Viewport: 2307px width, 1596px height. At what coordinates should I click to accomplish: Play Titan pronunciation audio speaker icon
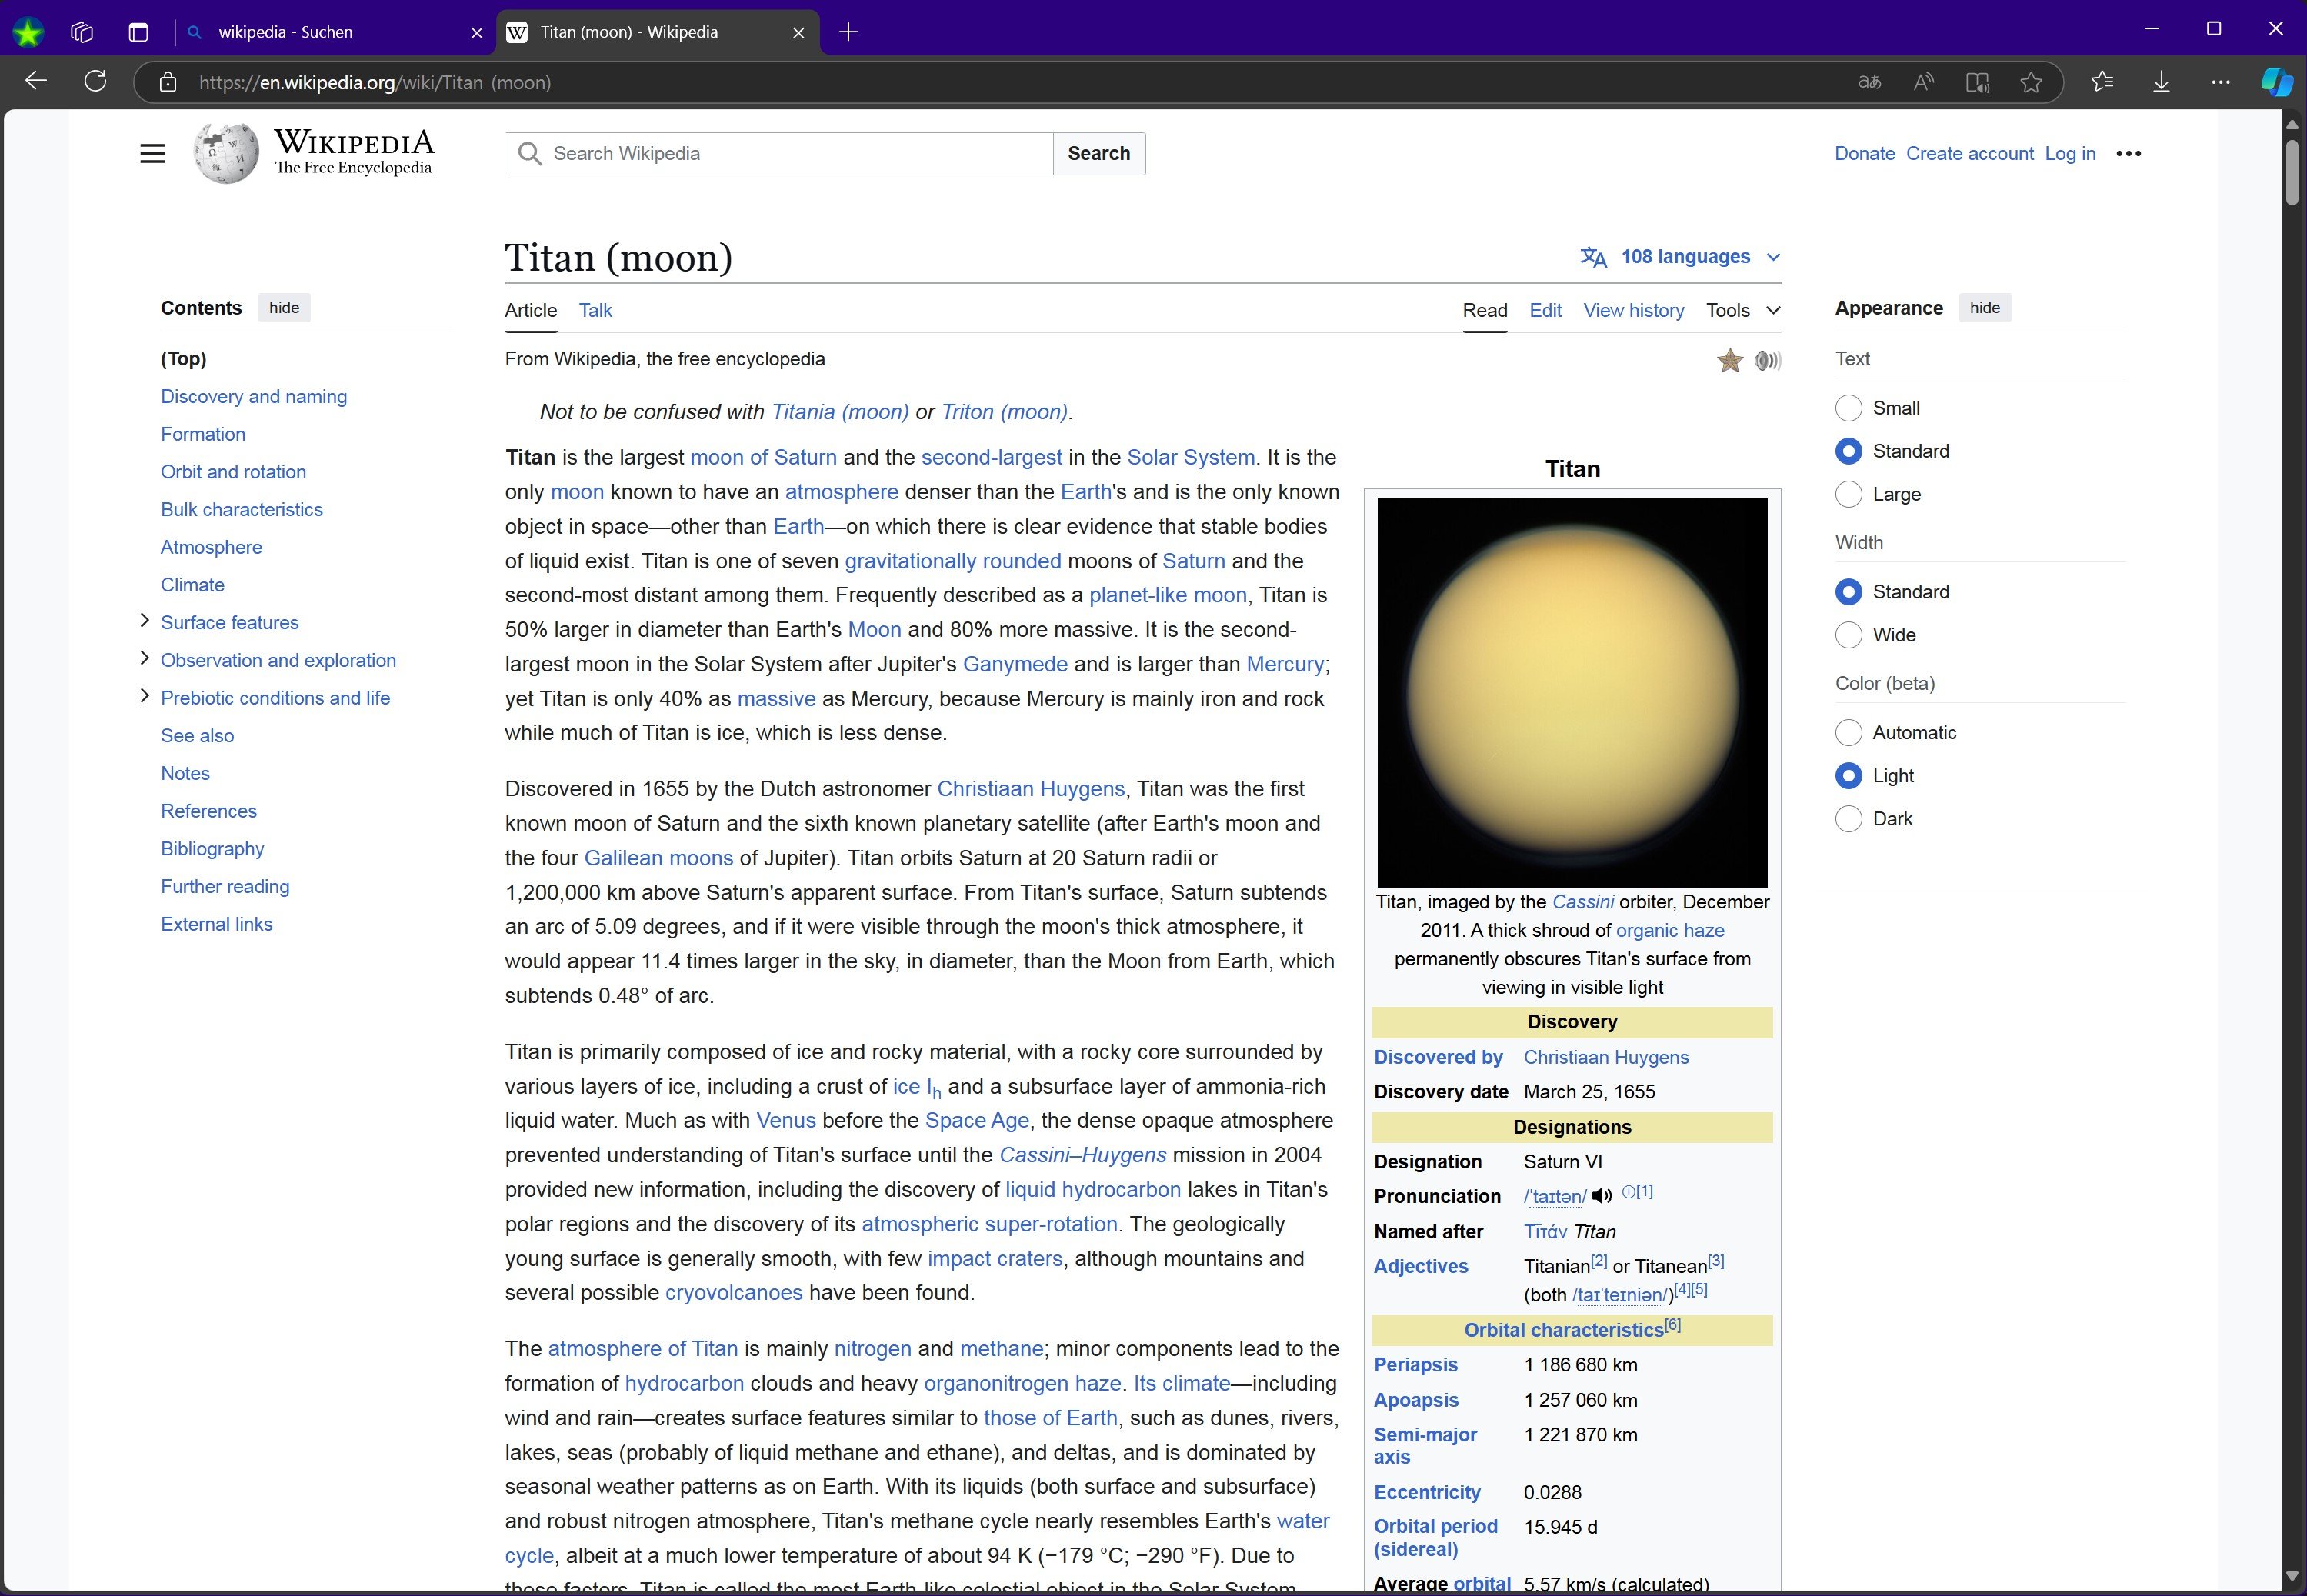(1601, 1196)
